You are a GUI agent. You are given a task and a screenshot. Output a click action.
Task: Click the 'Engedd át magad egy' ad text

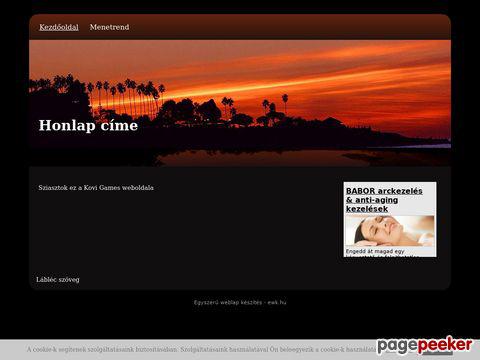(375, 251)
